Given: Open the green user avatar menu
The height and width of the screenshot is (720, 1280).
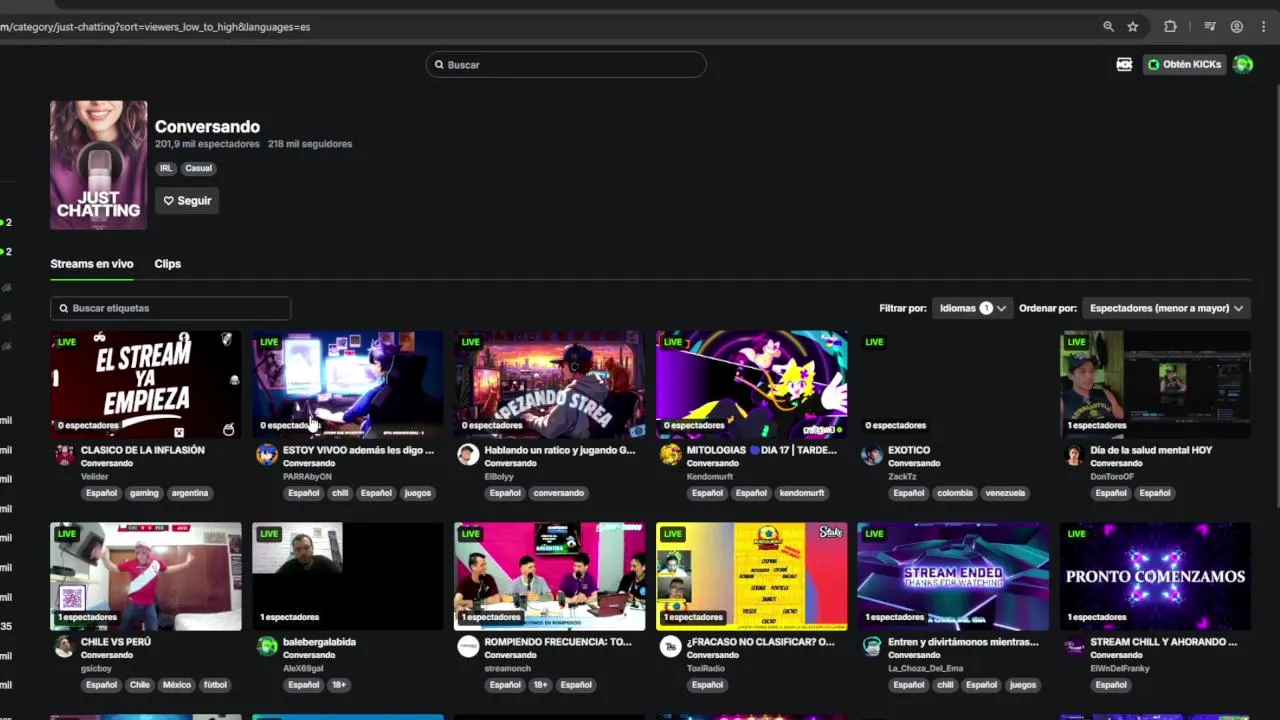Looking at the screenshot, I should (1243, 64).
